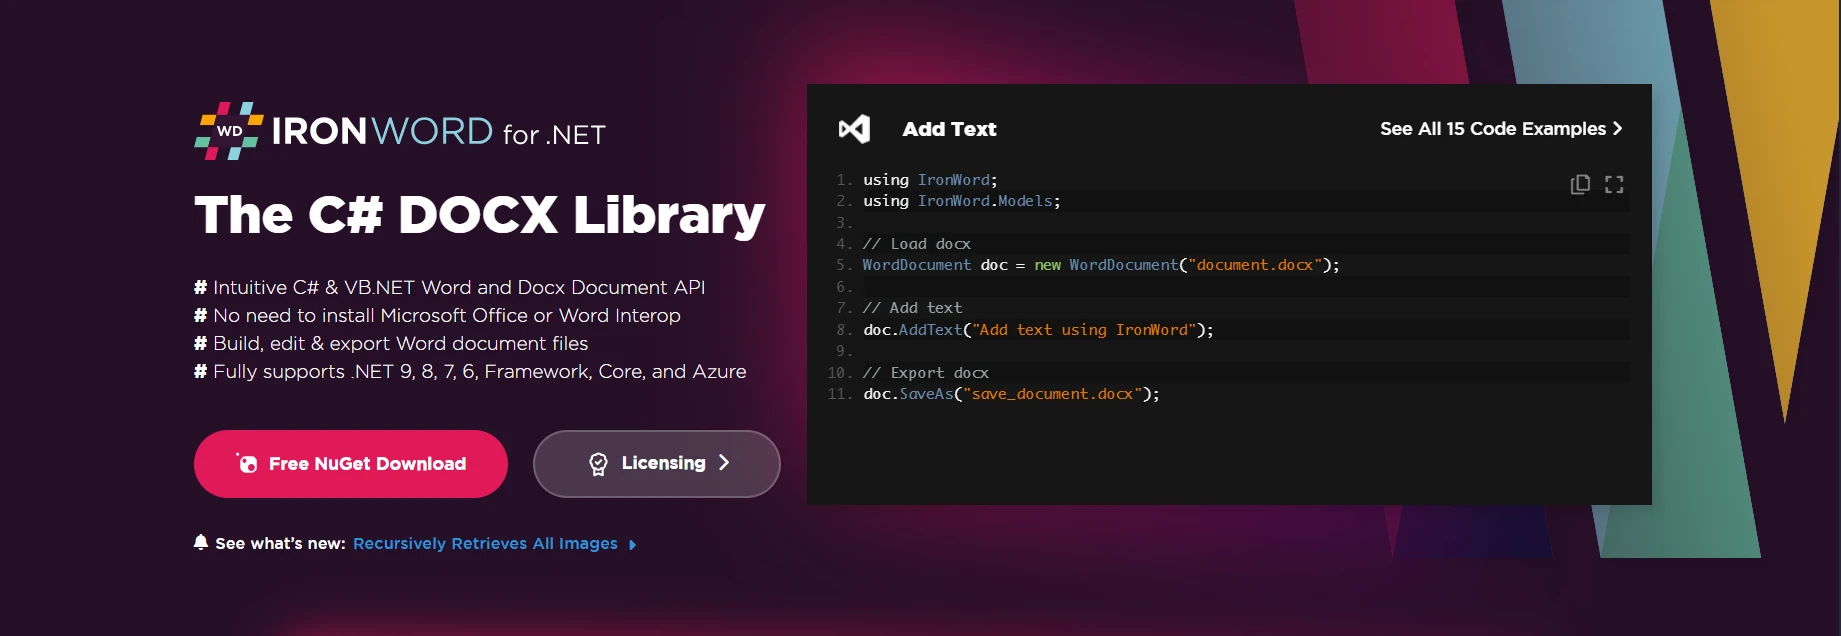Click the IRONWORD for .NET wordmark
The height and width of the screenshot is (636, 1841).
tap(438, 132)
